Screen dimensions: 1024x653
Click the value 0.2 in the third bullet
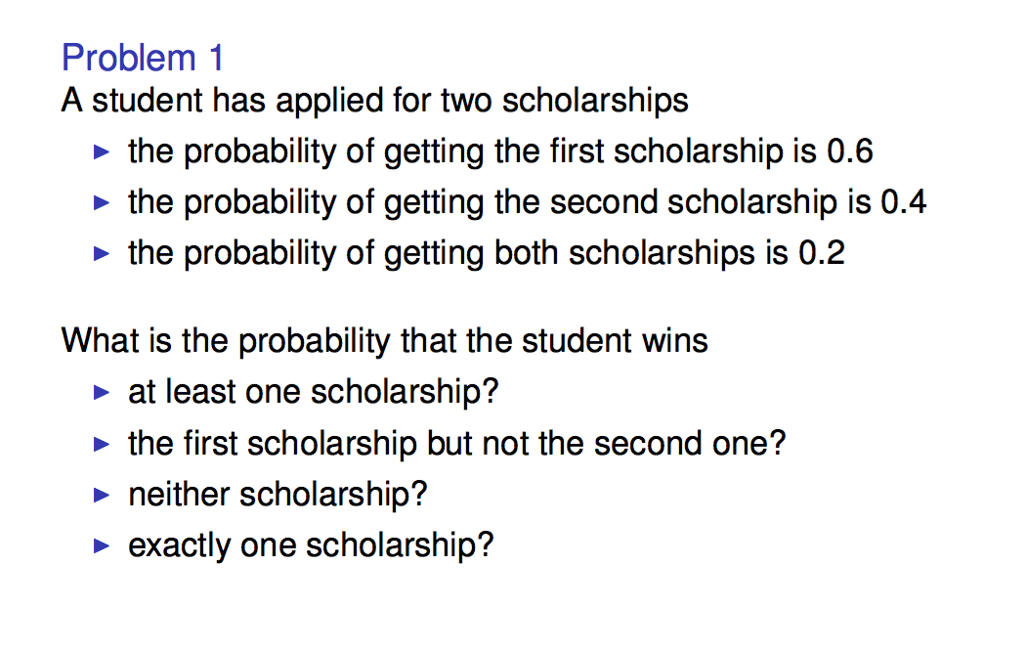click(822, 253)
